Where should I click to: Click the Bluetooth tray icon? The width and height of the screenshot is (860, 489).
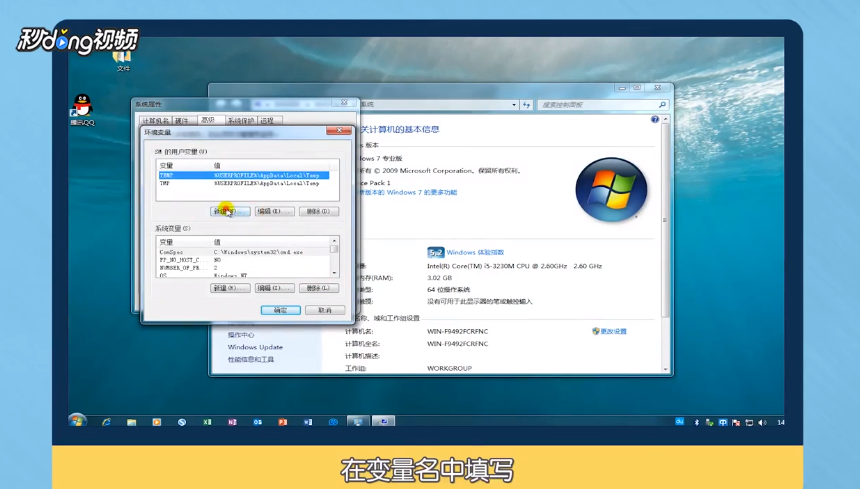point(697,422)
